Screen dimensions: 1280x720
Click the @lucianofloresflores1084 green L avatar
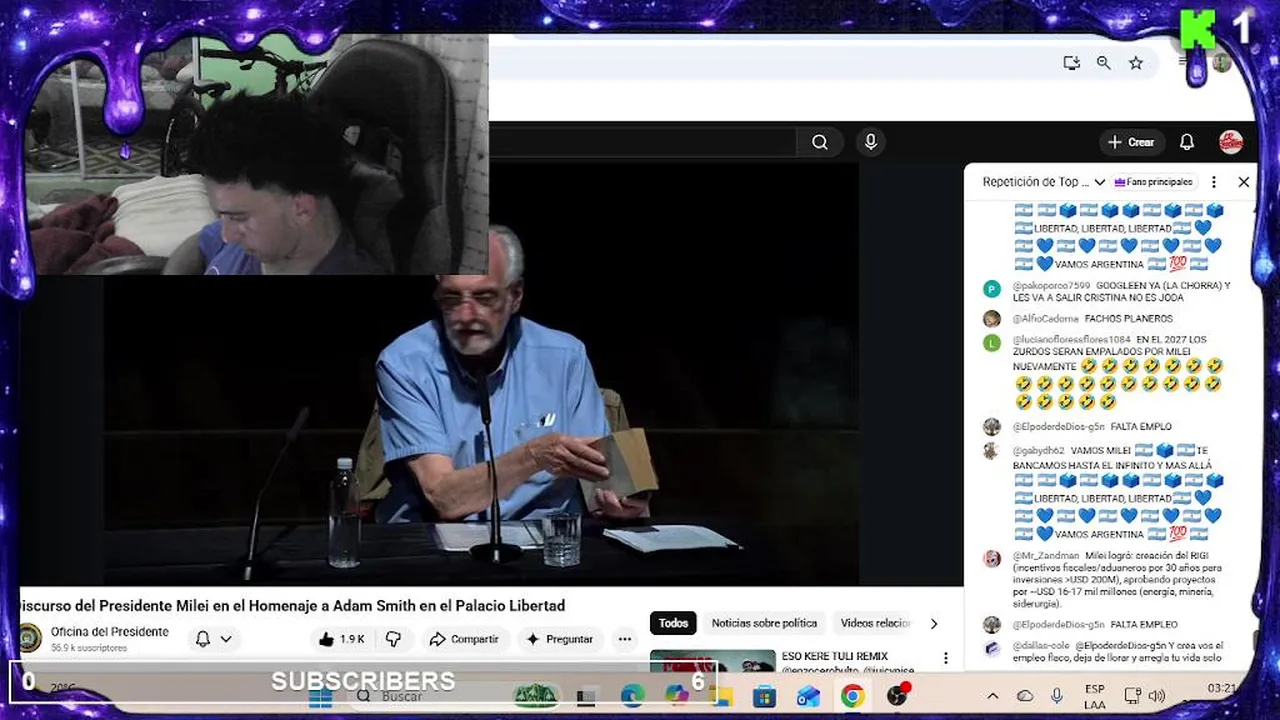tap(992, 343)
